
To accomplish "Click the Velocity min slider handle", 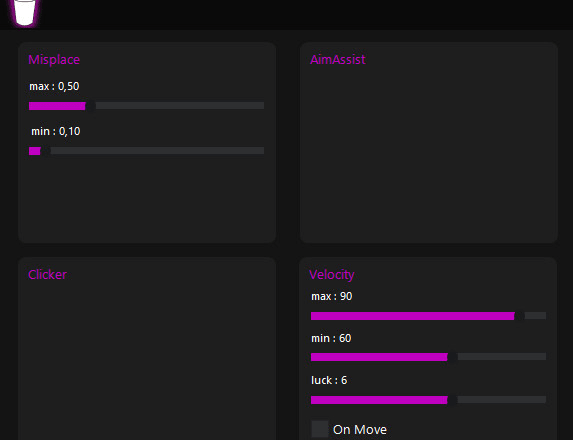I will pos(452,357).
